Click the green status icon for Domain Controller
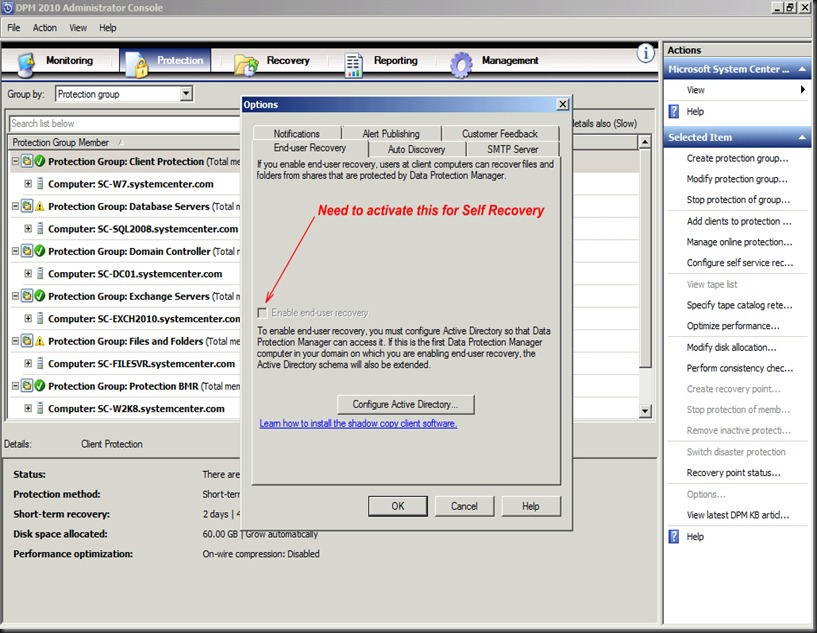Image resolution: width=817 pixels, height=633 pixels. coord(40,251)
